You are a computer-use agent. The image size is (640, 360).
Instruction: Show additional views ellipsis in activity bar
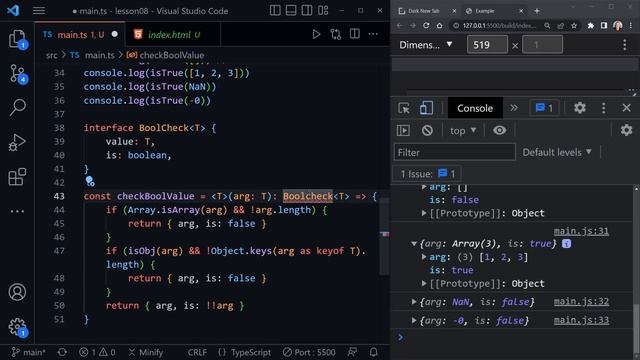tap(17, 211)
